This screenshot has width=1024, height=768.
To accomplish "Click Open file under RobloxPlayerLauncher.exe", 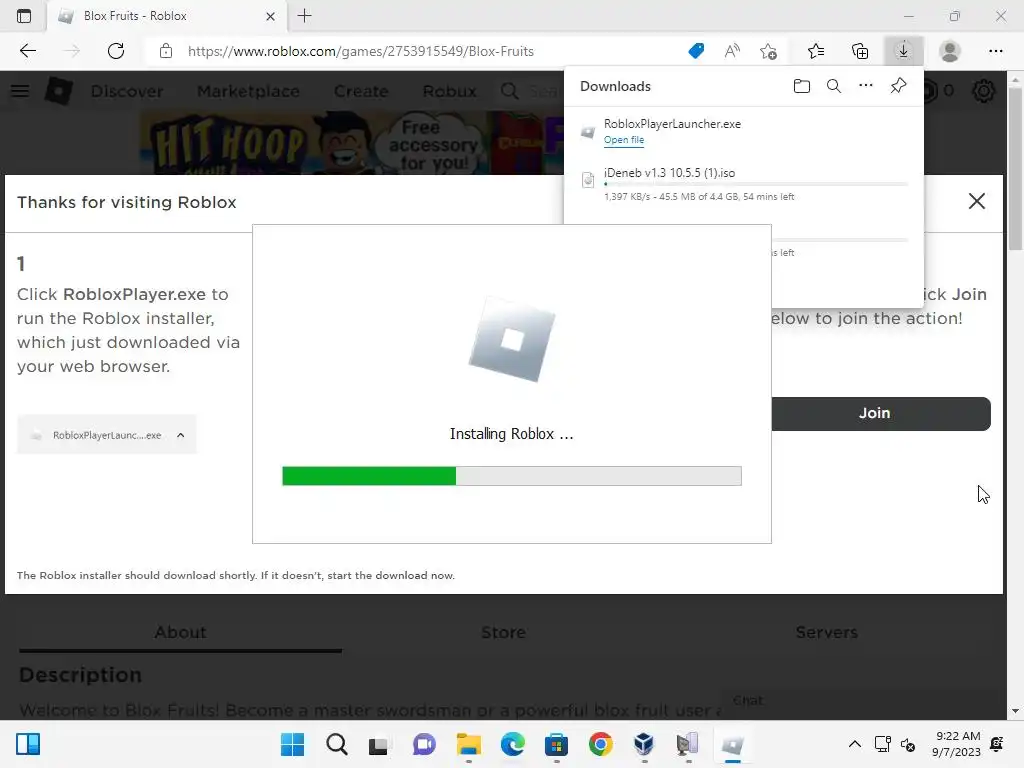I will tap(624, 140).
